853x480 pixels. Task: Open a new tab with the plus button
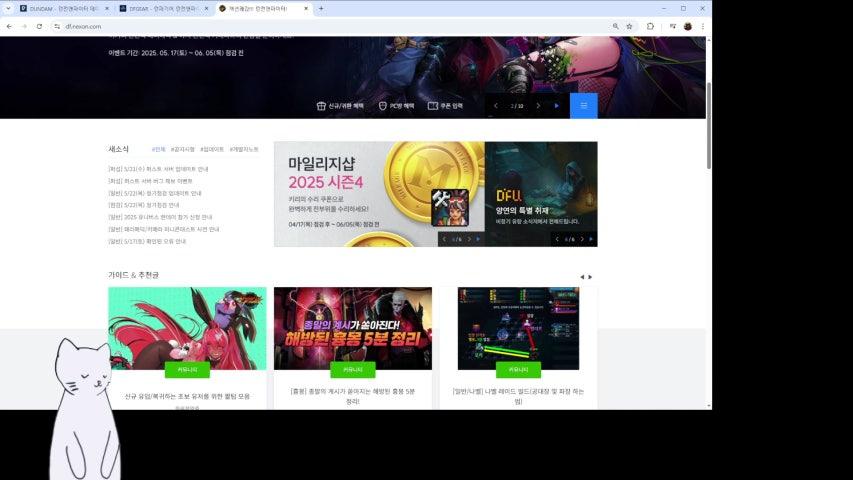coord(321,8)
